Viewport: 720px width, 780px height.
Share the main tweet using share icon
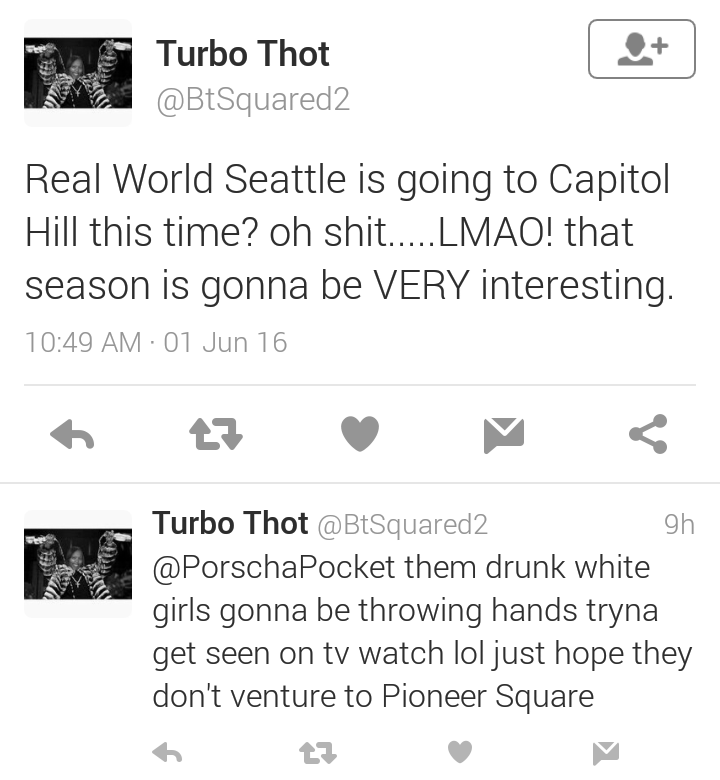pos(648,434)
